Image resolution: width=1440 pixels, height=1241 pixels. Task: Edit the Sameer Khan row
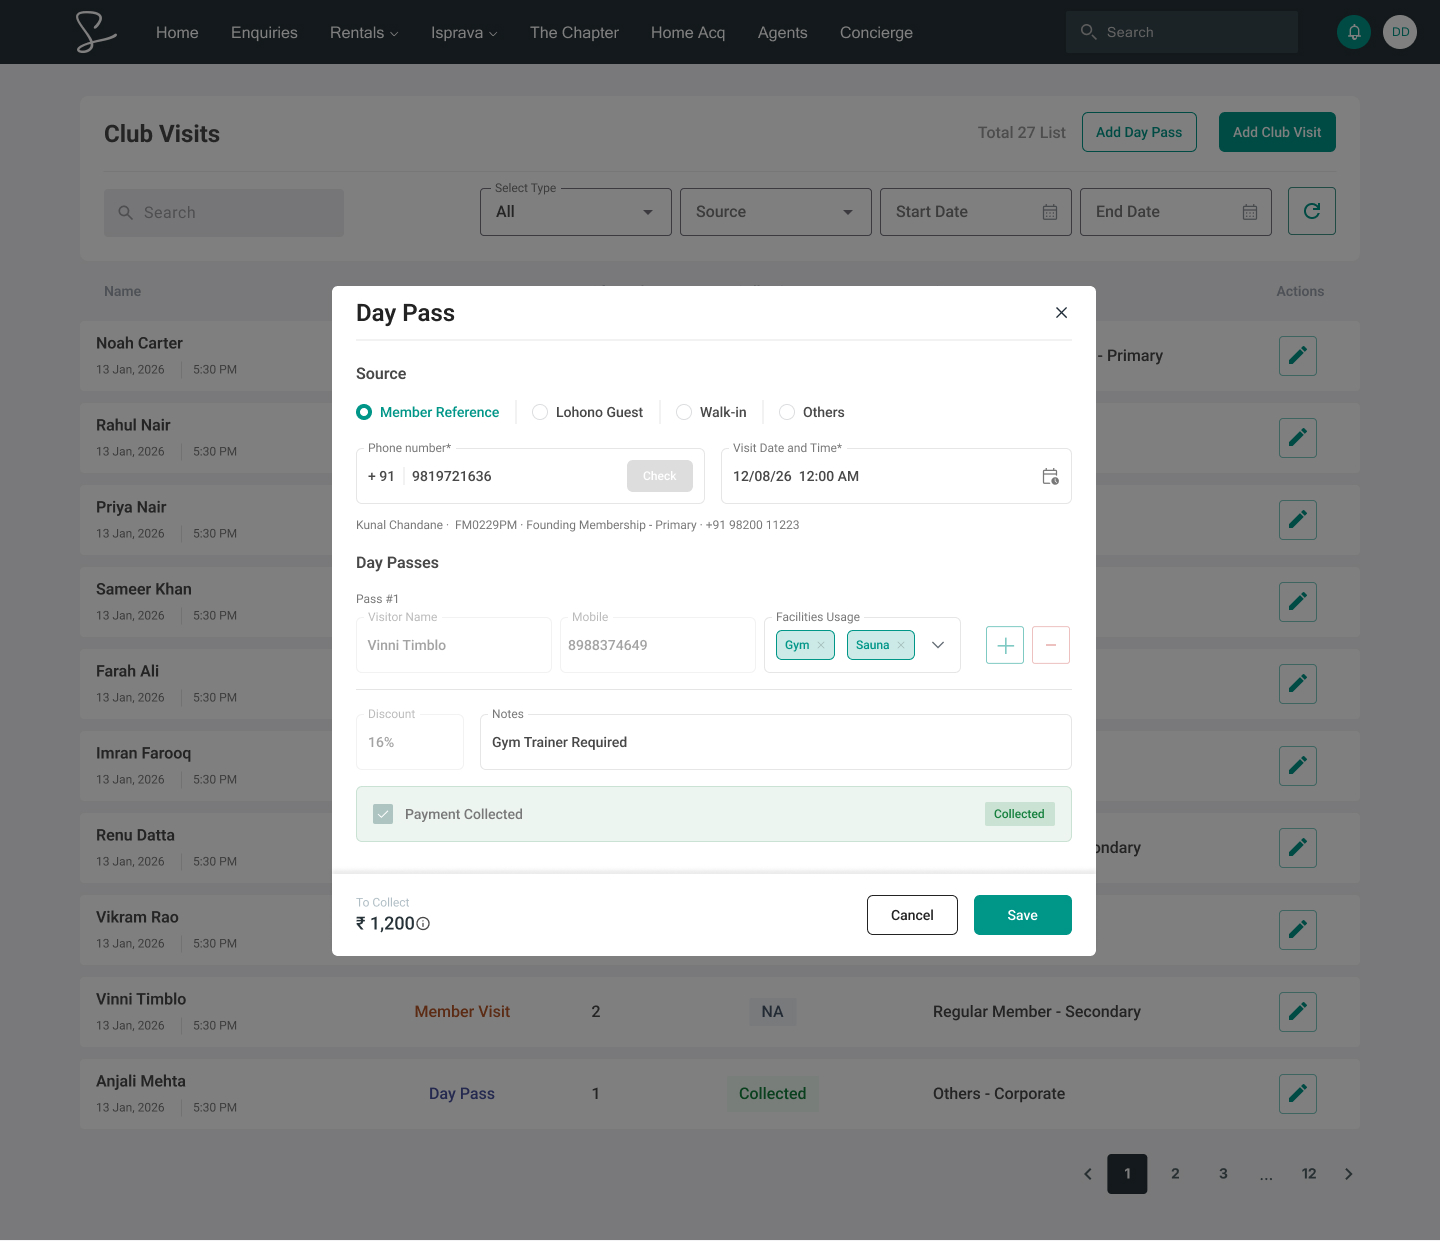click(x=1298, y=602)
